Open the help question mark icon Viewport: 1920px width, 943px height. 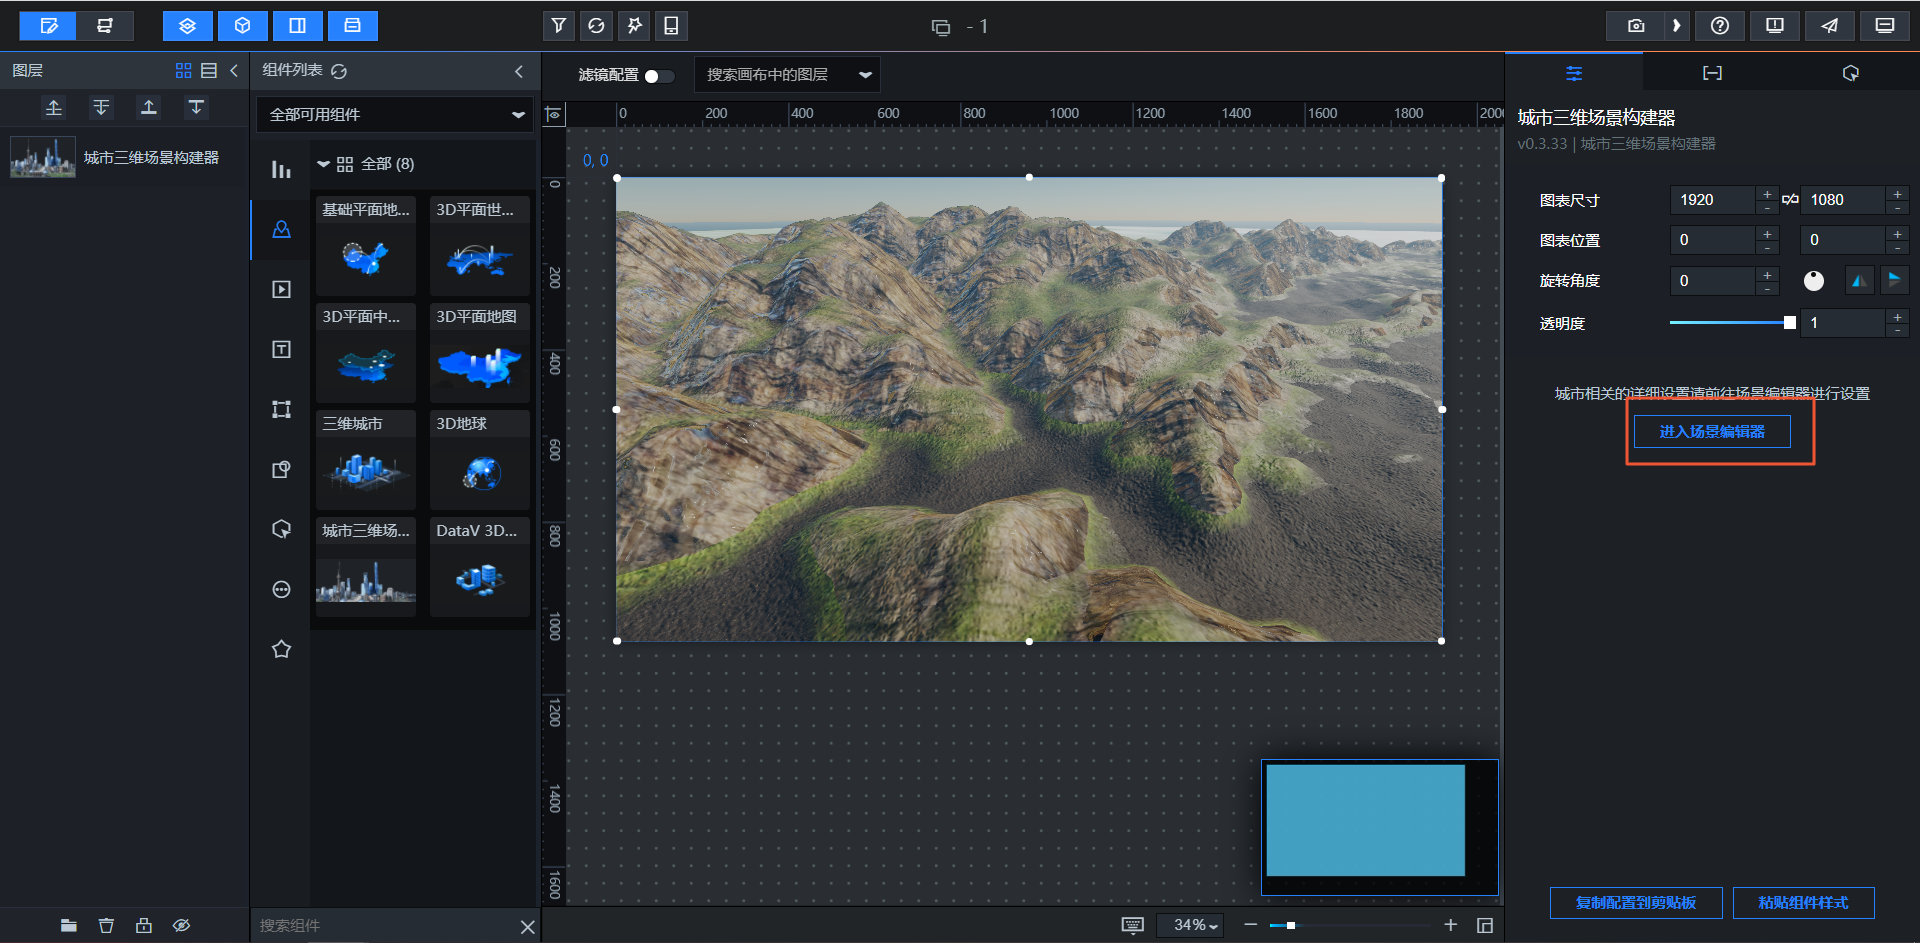1719,26
